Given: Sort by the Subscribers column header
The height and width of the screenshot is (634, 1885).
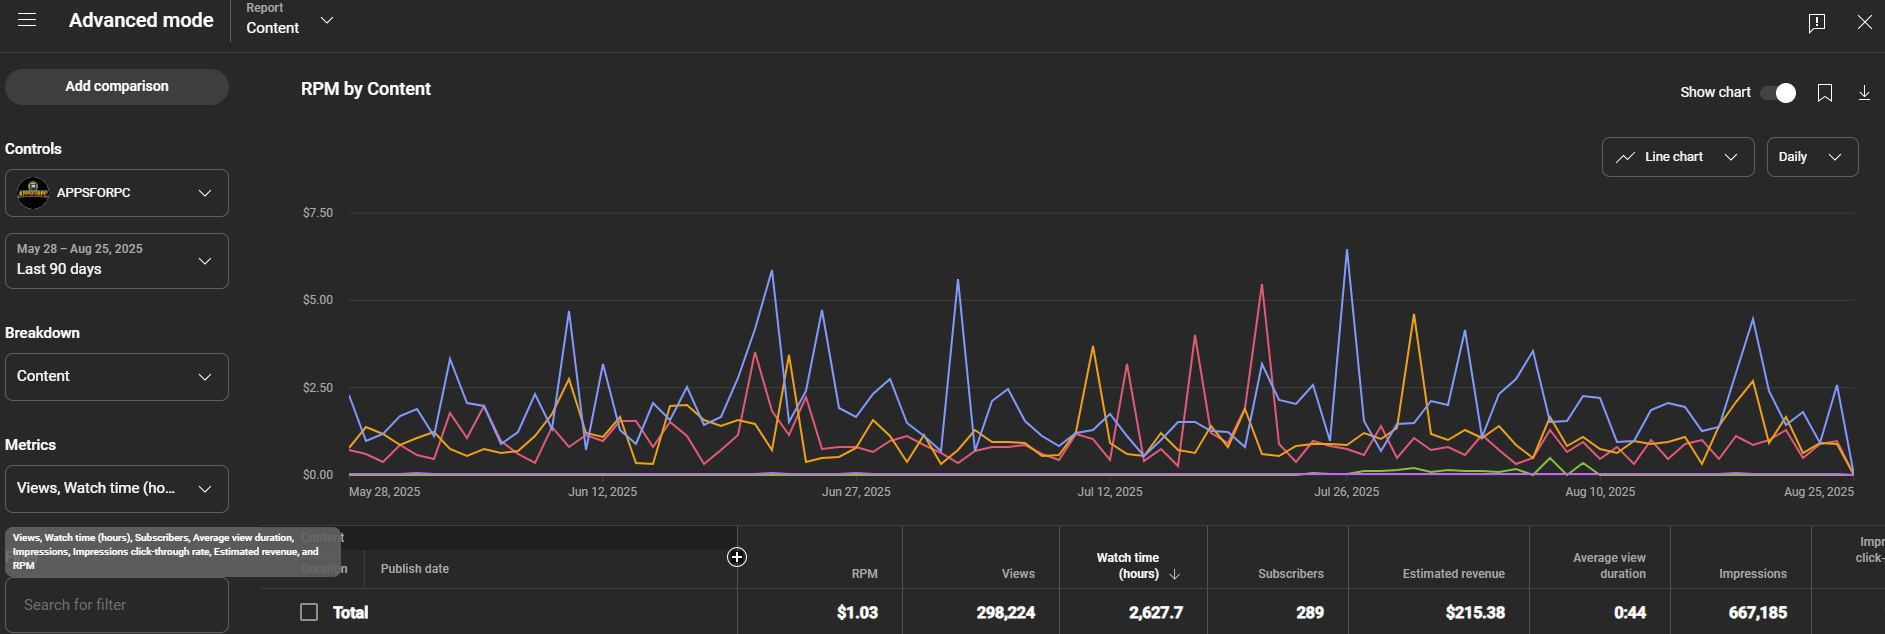Looking at the screenshot, I should (x=1290, y=574).
